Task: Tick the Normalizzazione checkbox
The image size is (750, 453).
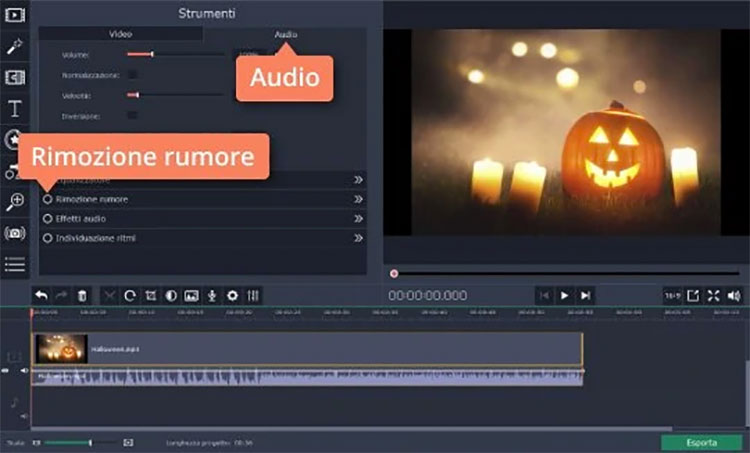Action: (132, 75)
